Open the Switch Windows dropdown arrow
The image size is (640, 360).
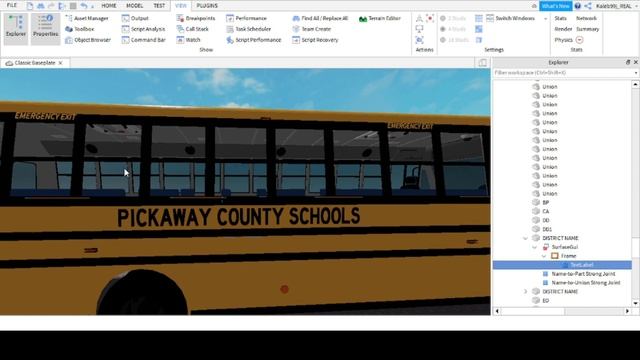point(545,19)
